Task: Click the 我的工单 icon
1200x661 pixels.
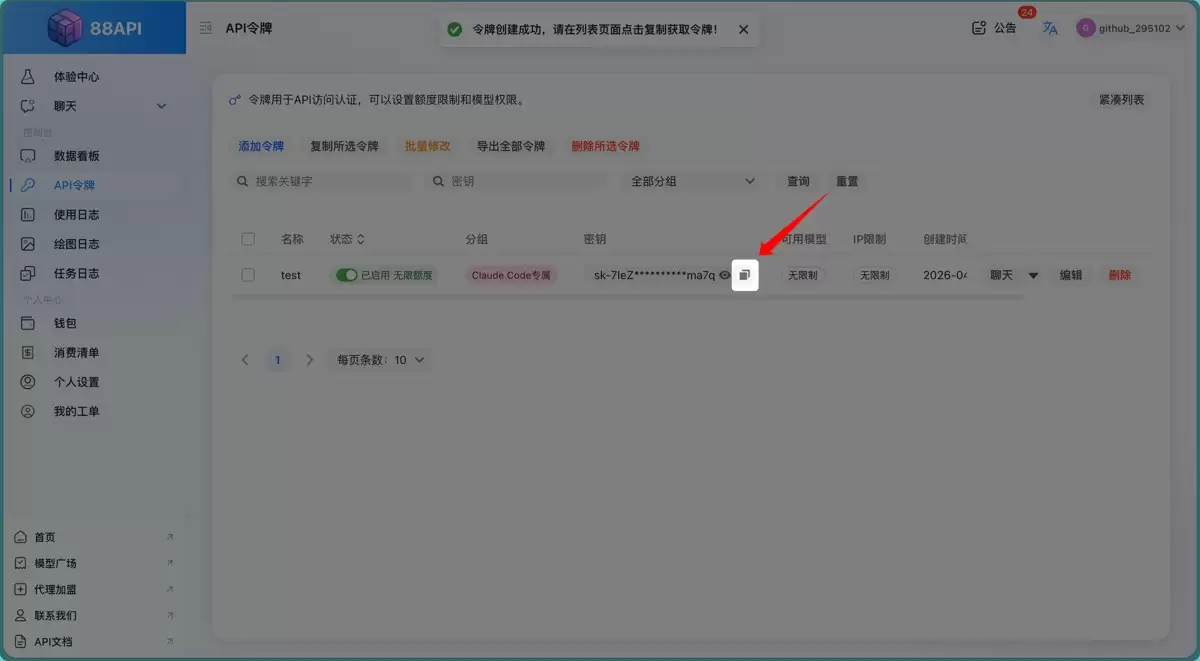Action: pos(28,411)
